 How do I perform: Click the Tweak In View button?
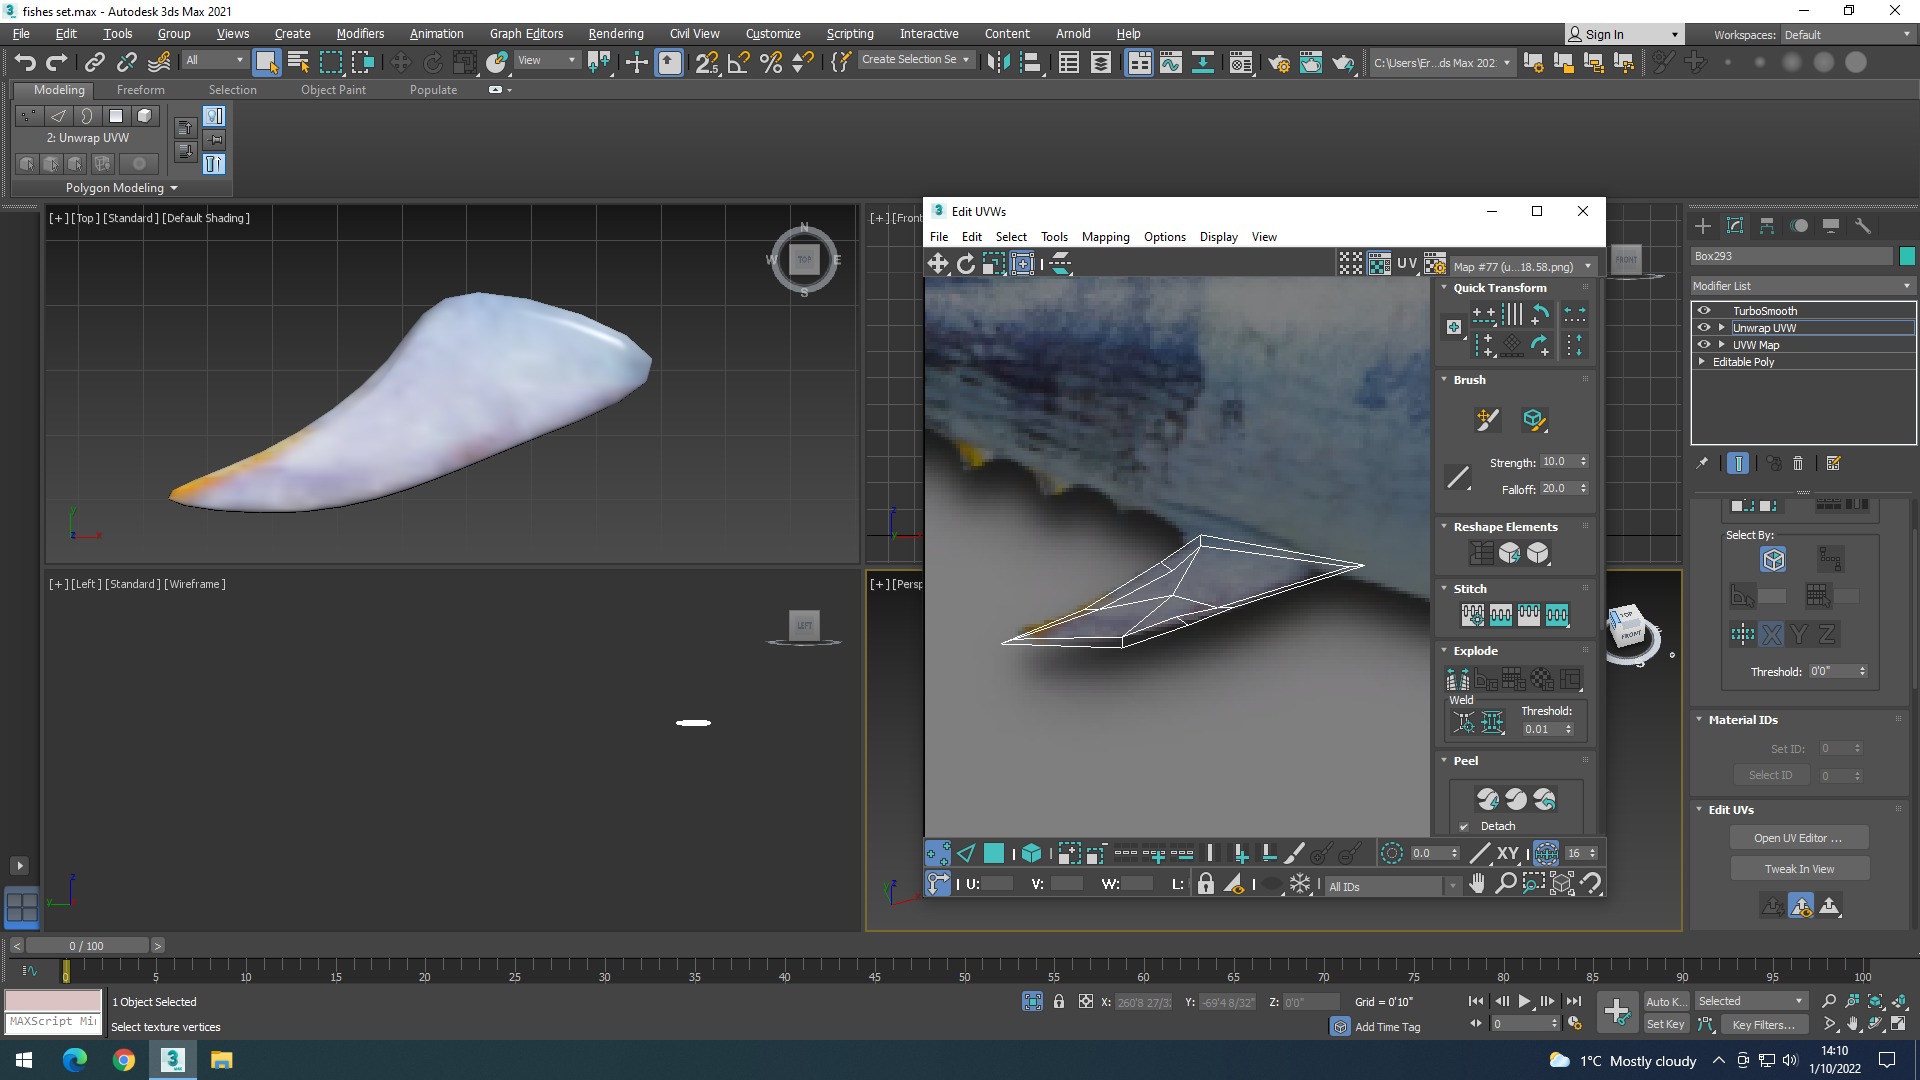(x=1798, y=869)
